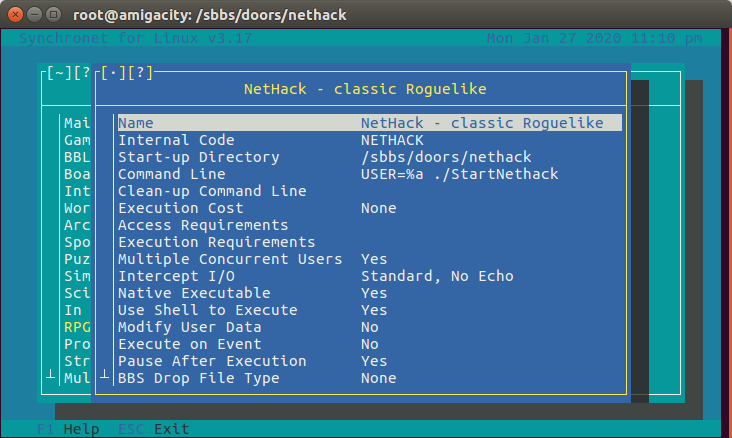
Task: Toggle the Native Executable setting
Action: [370, 293]
